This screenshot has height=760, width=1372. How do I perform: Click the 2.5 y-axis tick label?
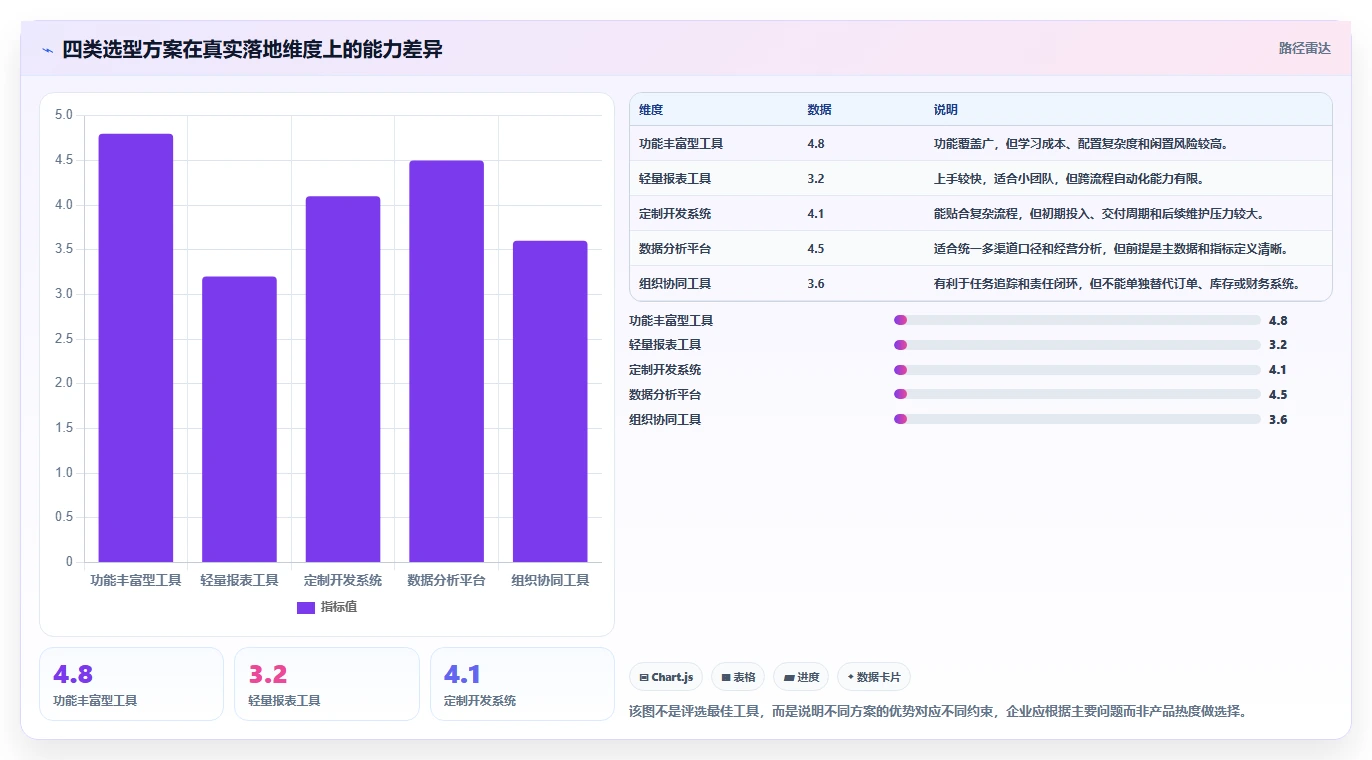(x=64, y=339)
